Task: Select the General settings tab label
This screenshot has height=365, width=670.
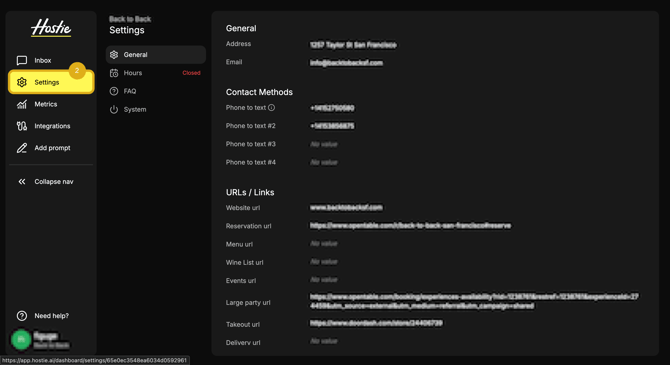Action: click(135, 55)
